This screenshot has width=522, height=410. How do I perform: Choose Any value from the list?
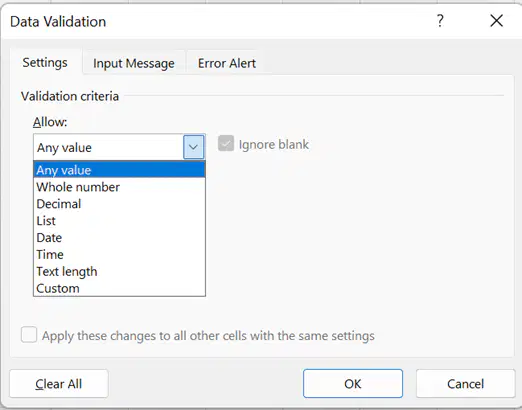click(x=119, y=170)
